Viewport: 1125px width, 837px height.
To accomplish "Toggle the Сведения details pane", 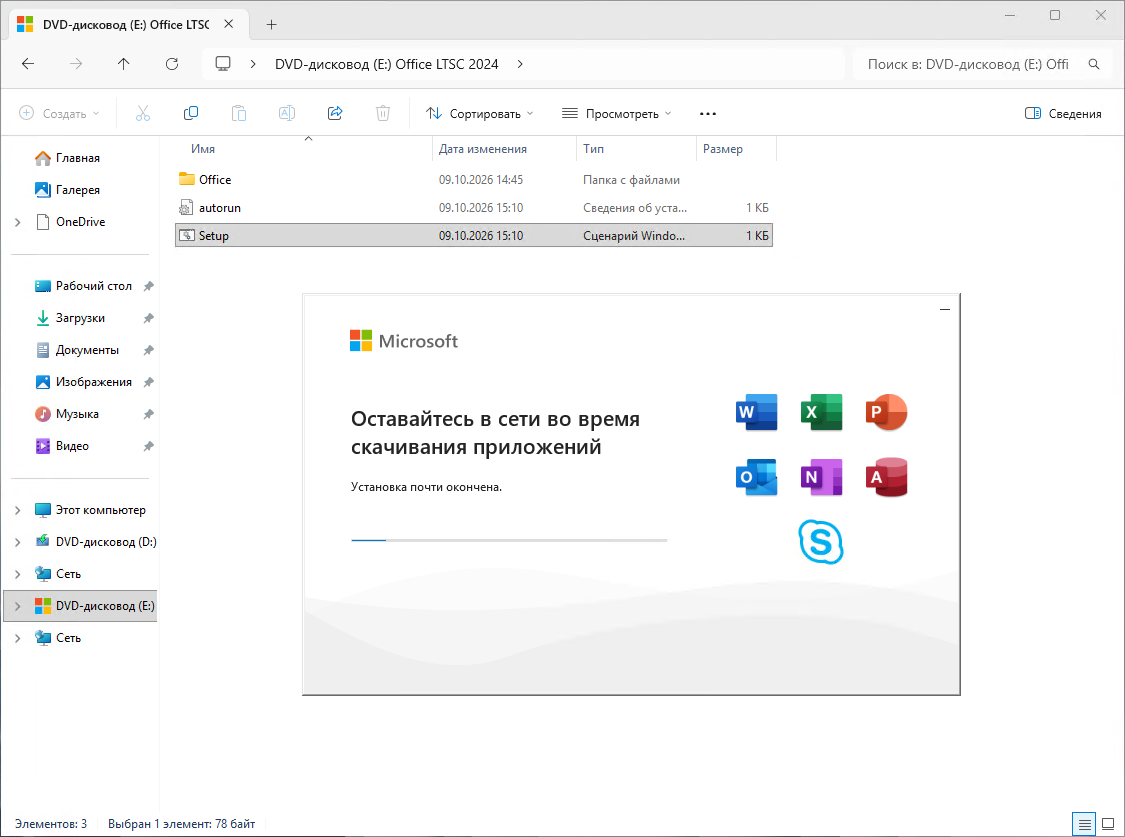I will click(x=1063, y=113).
